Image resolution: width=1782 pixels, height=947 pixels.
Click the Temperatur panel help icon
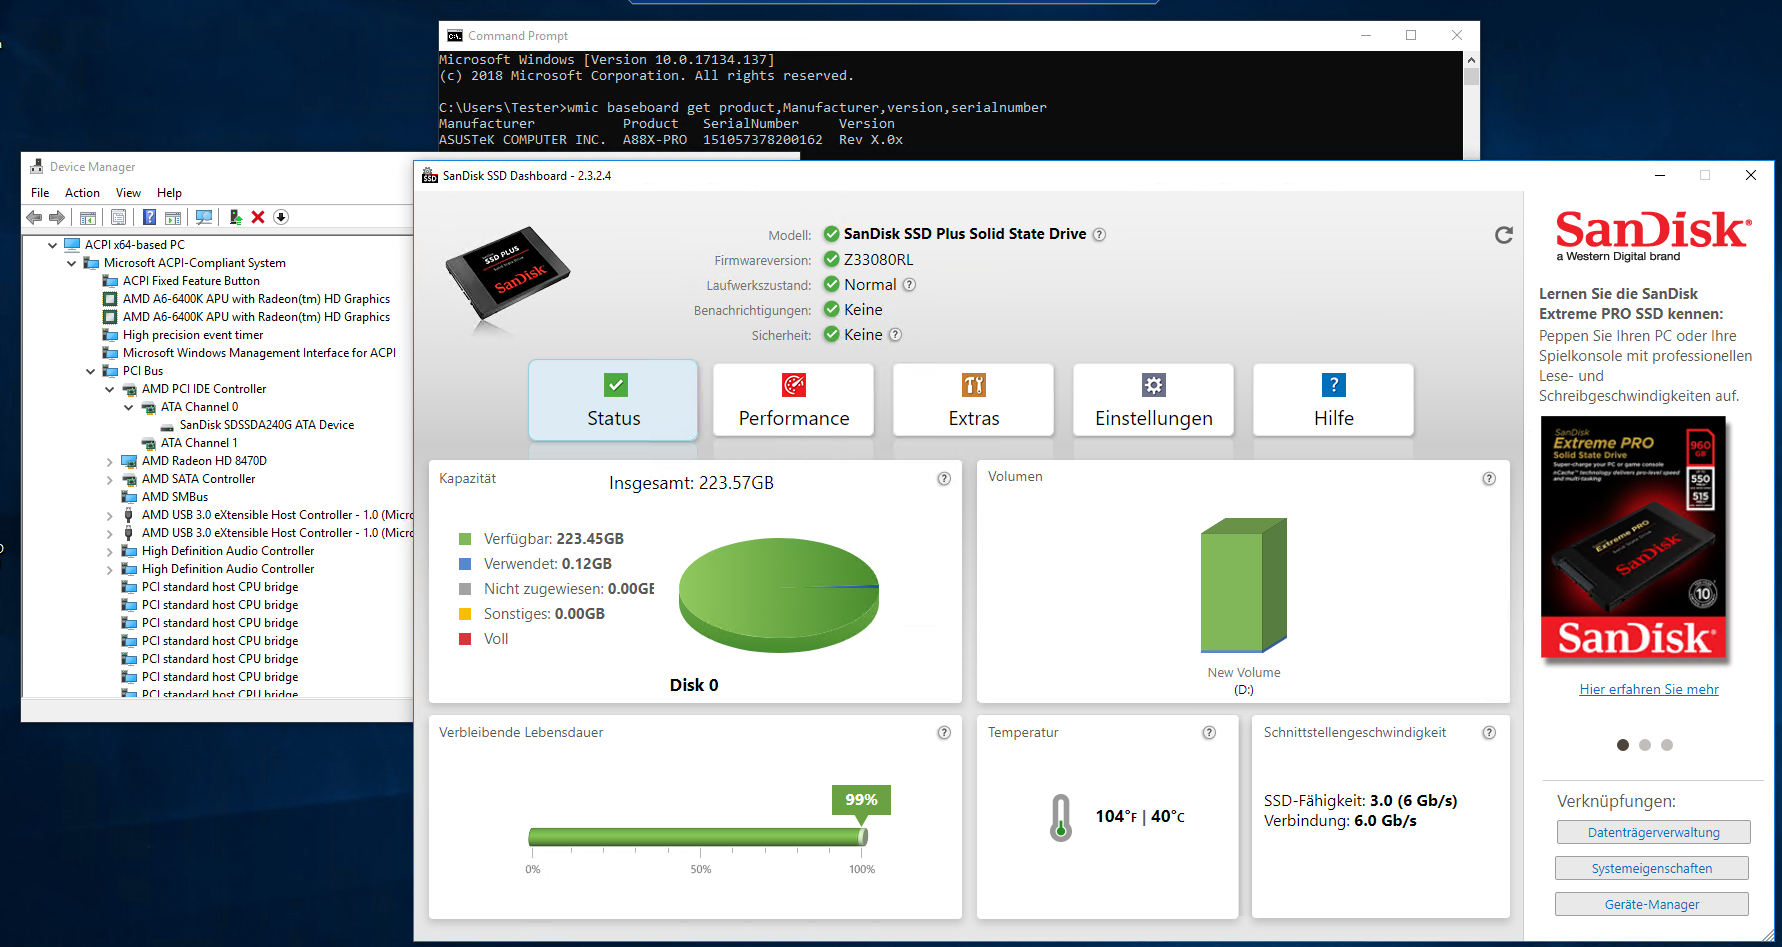(1209, 733)
